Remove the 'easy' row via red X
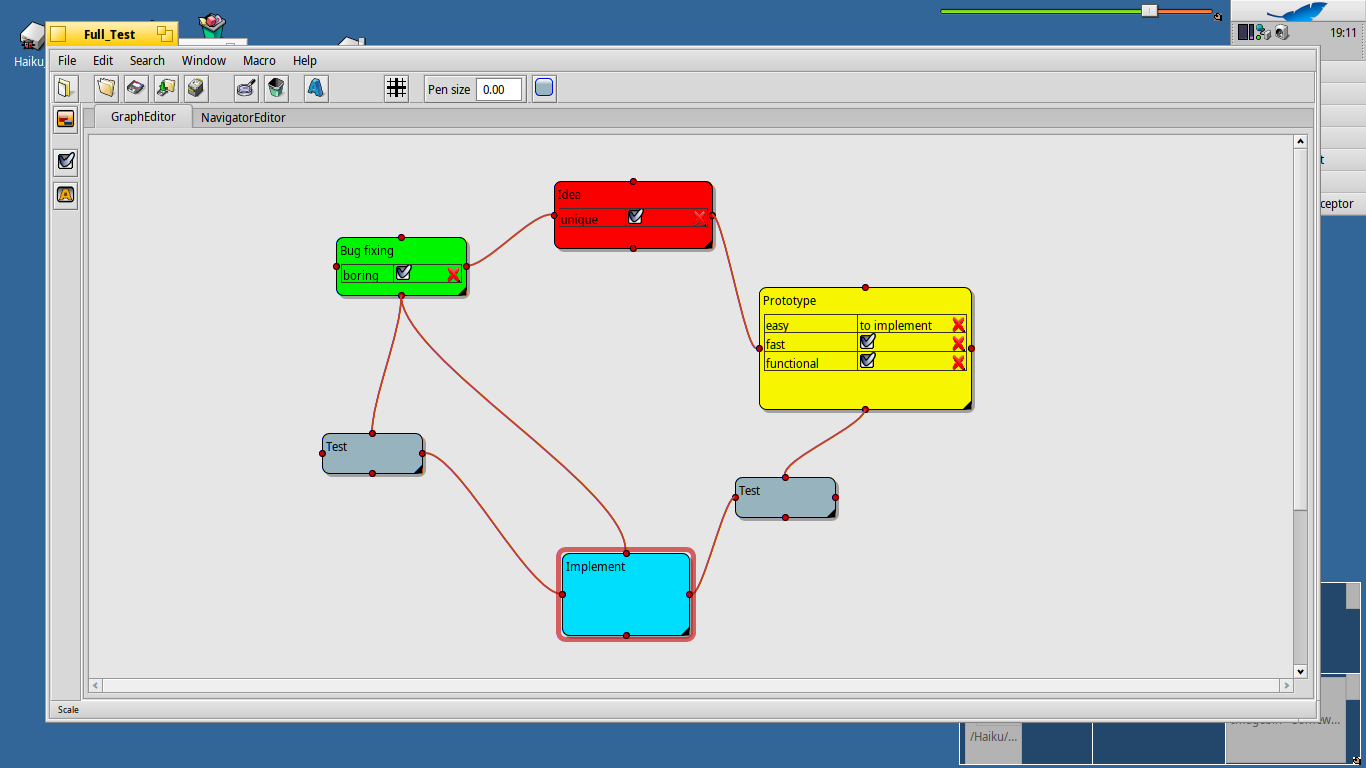Viewport: 1366px width, 768px height. 958,325
